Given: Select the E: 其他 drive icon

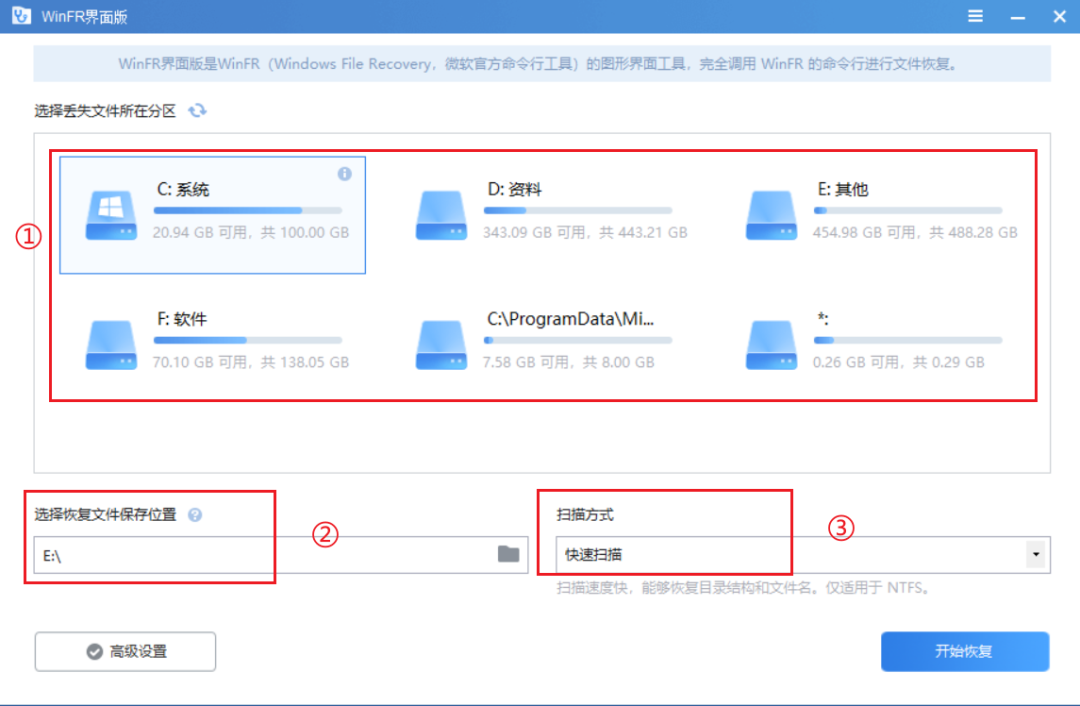Looking at the screenshot, I should tap(771, 216).
